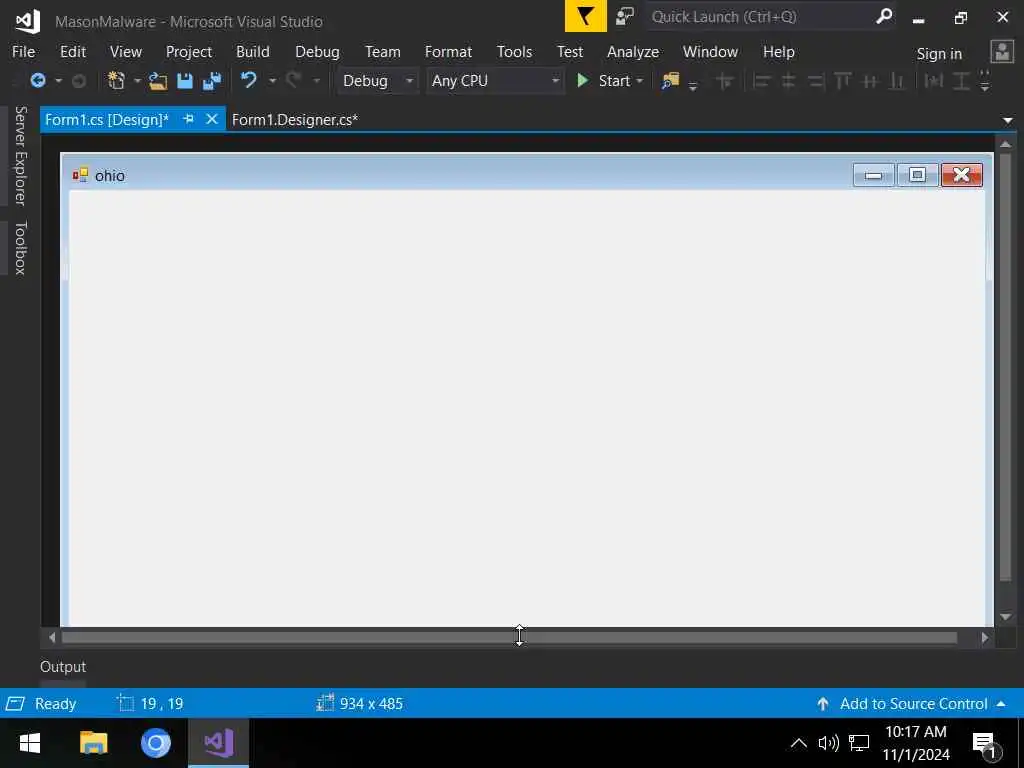
Task: Open the document tab list dropdown arrow
Action: (1008, 120)
